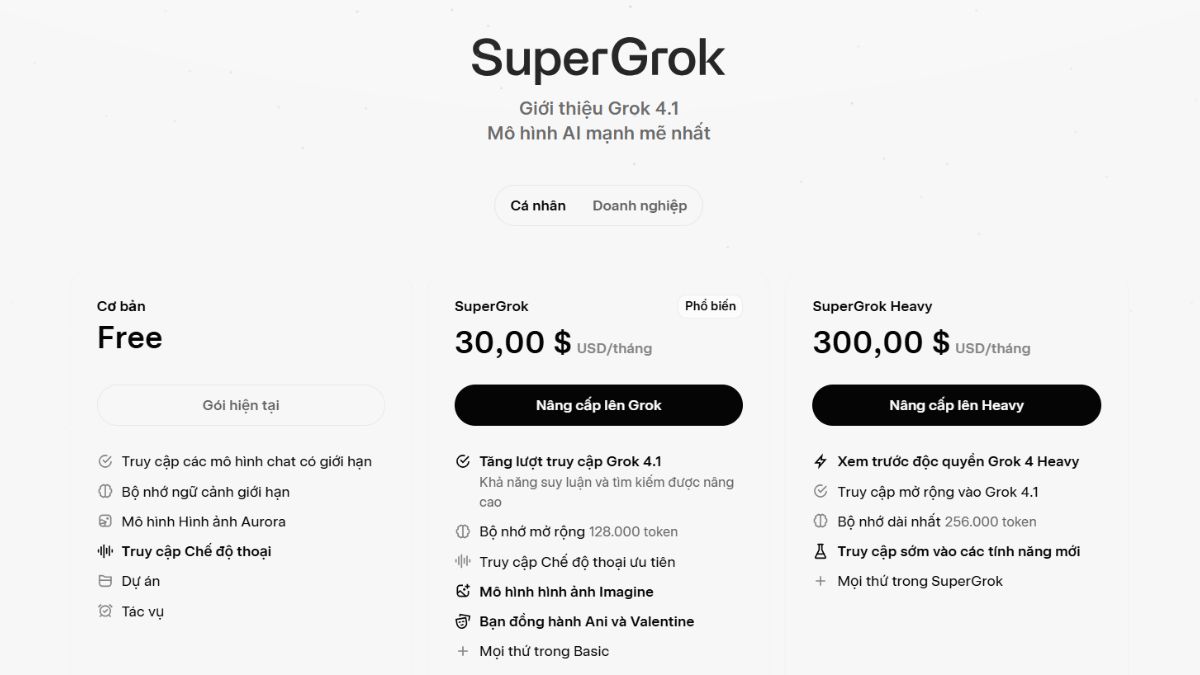Click the checkmark beside Tăng lượt truy cập Grok 4.1
This screenshot has width=1200, height=675.
462,461
